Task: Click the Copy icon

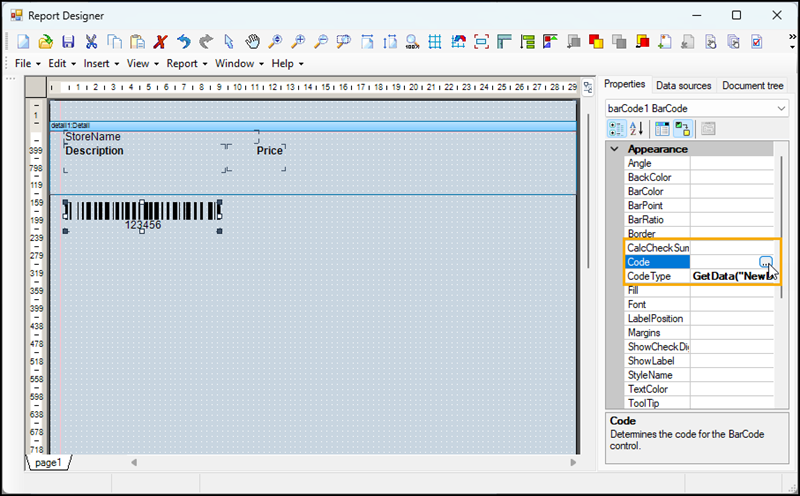Action: [x=114, y=41]
